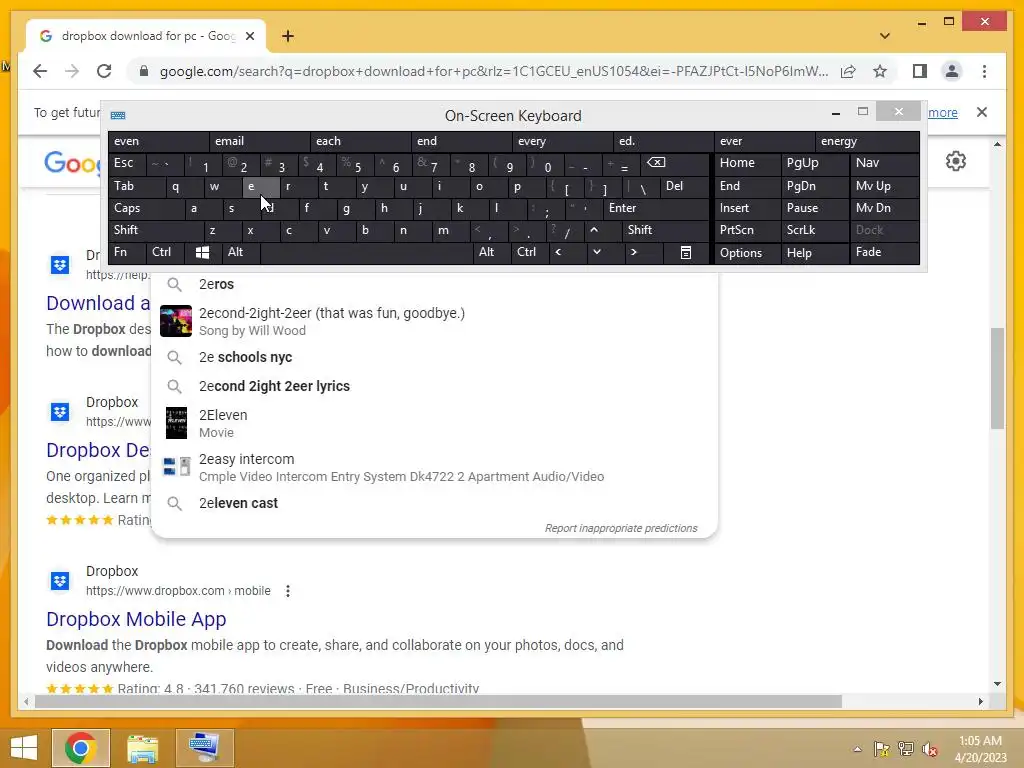The image size is (1024, 768).
Task: Click the space bar key
Action: (x=366, y=252)
